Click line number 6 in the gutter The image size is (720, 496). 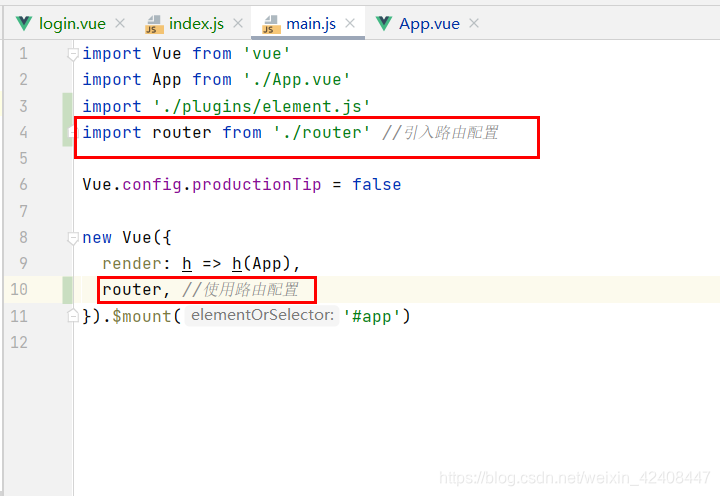(x=23, y=185)
